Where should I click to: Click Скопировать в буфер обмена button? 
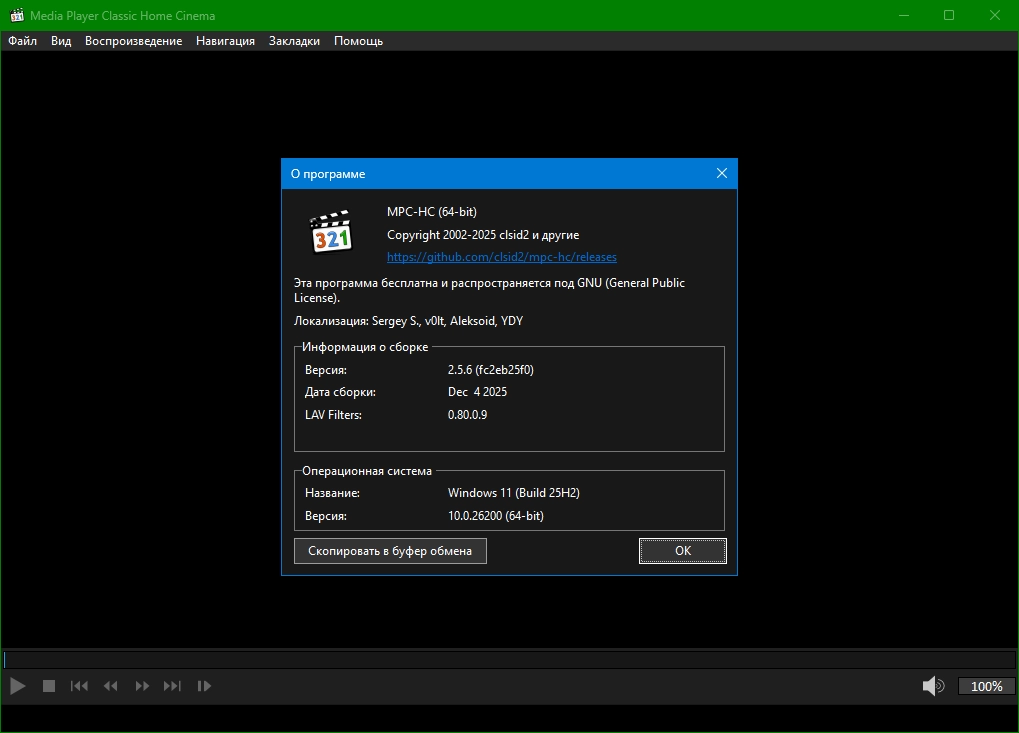390,551
